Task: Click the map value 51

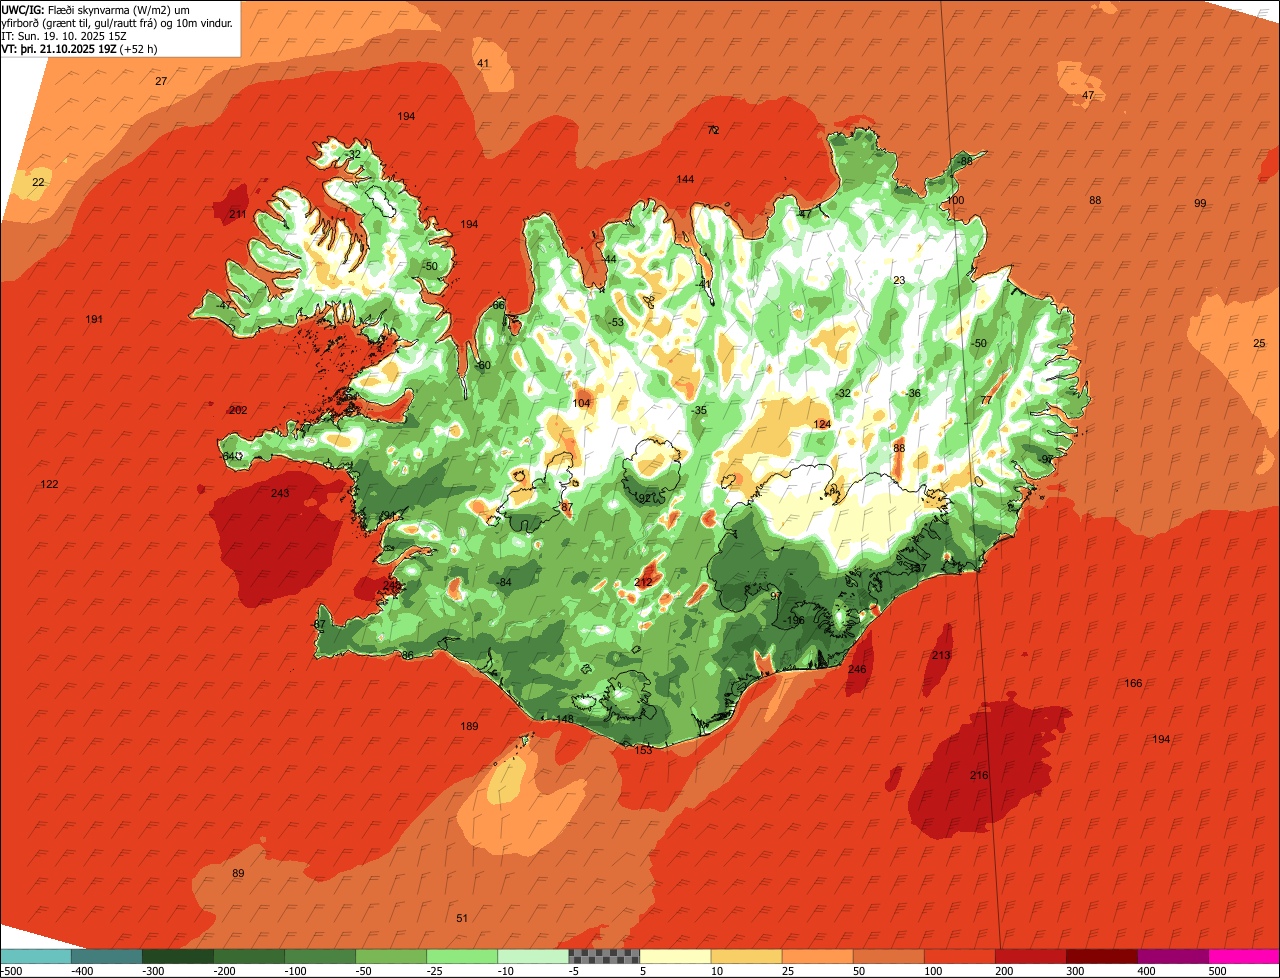Action: (x=462, y=918)
